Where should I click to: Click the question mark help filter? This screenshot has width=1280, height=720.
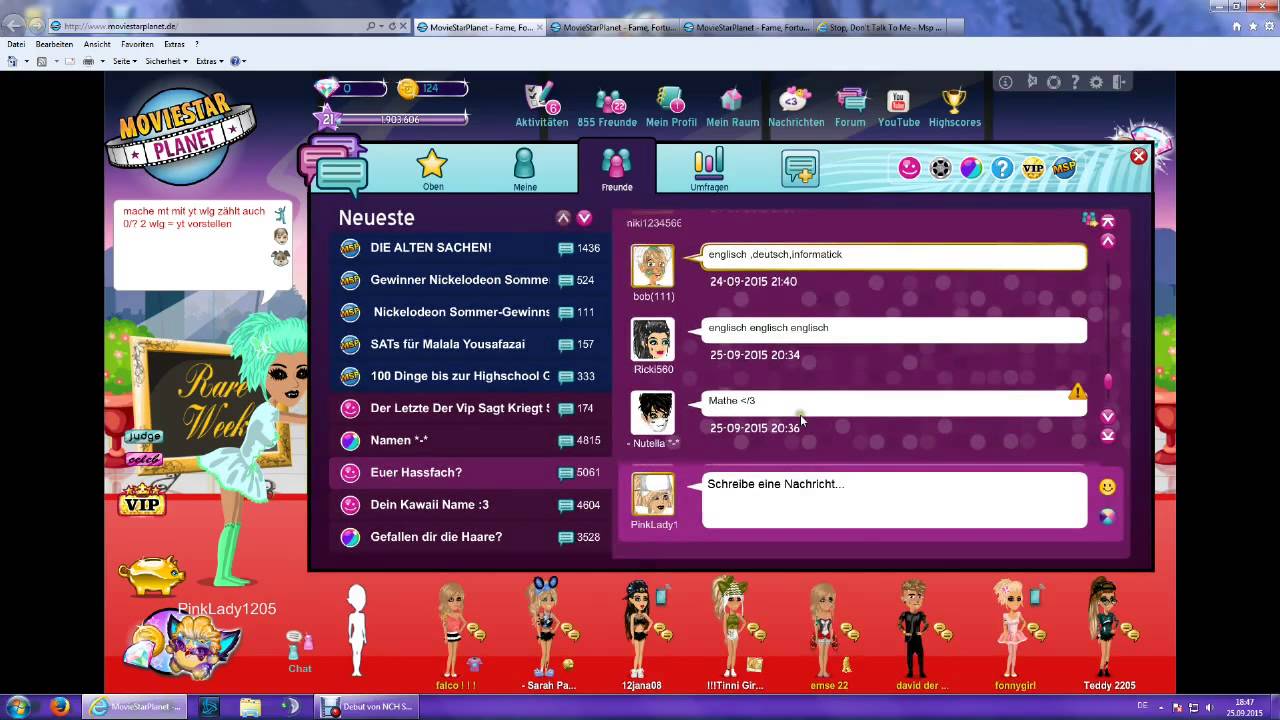tap(1002, 168)
